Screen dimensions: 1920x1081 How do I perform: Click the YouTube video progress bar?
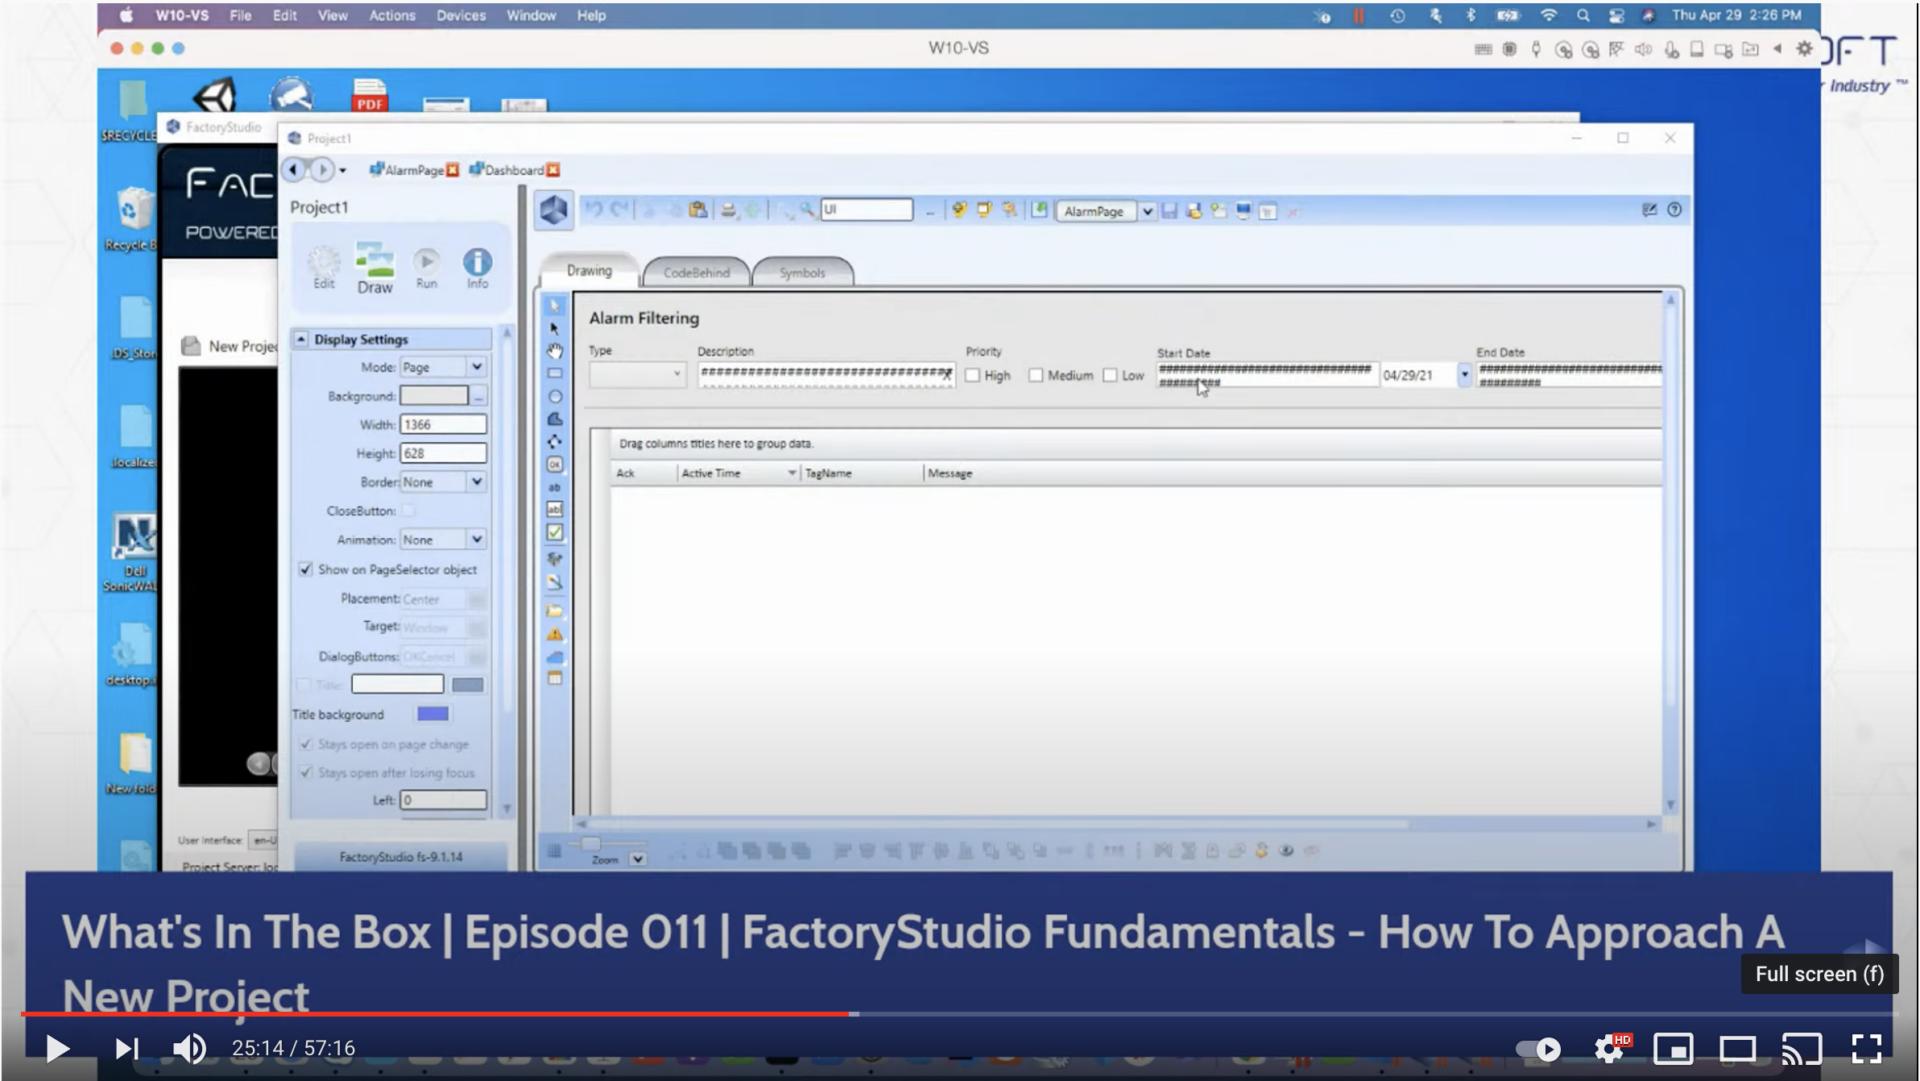pyautogui.click(x=960, y=1014)
